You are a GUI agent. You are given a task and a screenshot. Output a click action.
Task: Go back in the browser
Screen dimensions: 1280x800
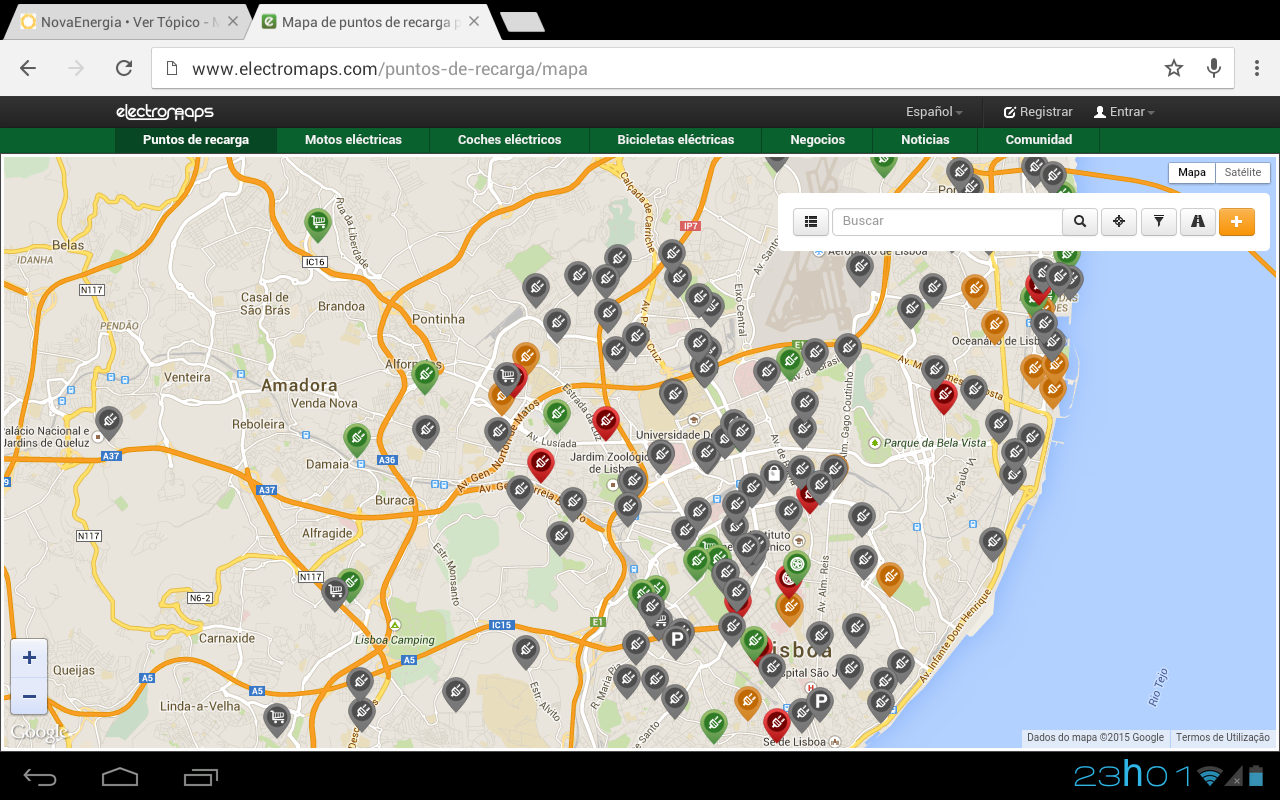tap(28, 68)
